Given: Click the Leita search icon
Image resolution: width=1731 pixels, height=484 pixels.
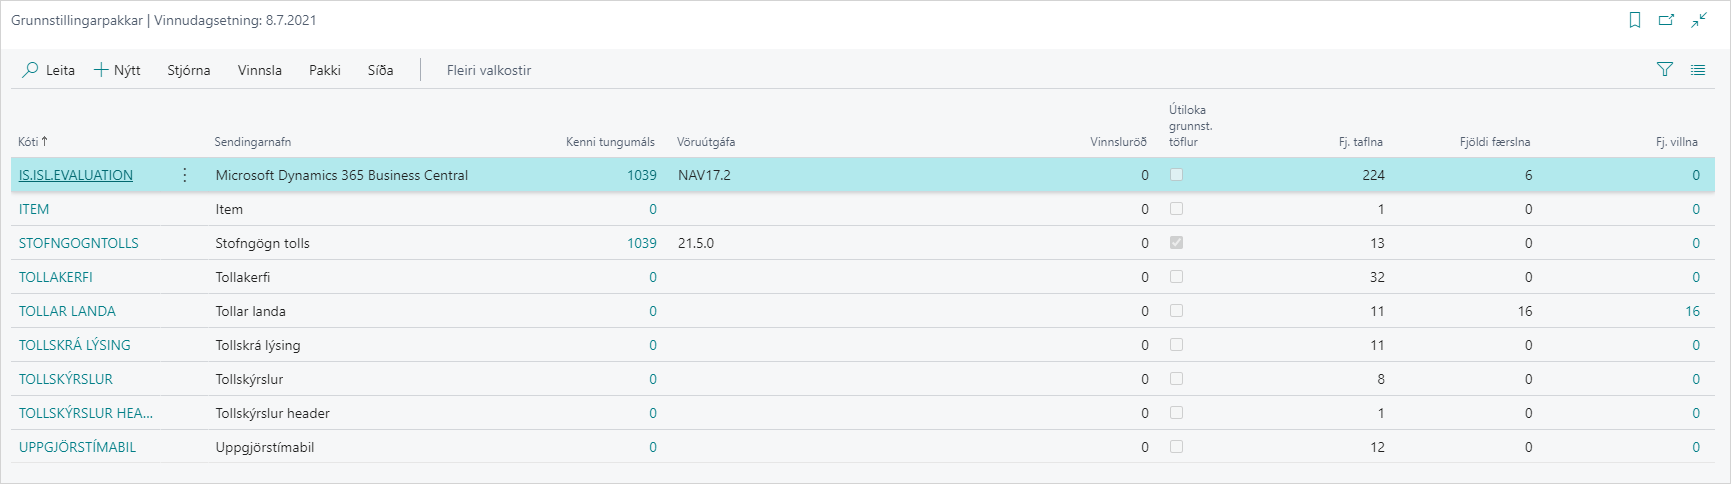Looking at the screenshot, I should (31, 70).
